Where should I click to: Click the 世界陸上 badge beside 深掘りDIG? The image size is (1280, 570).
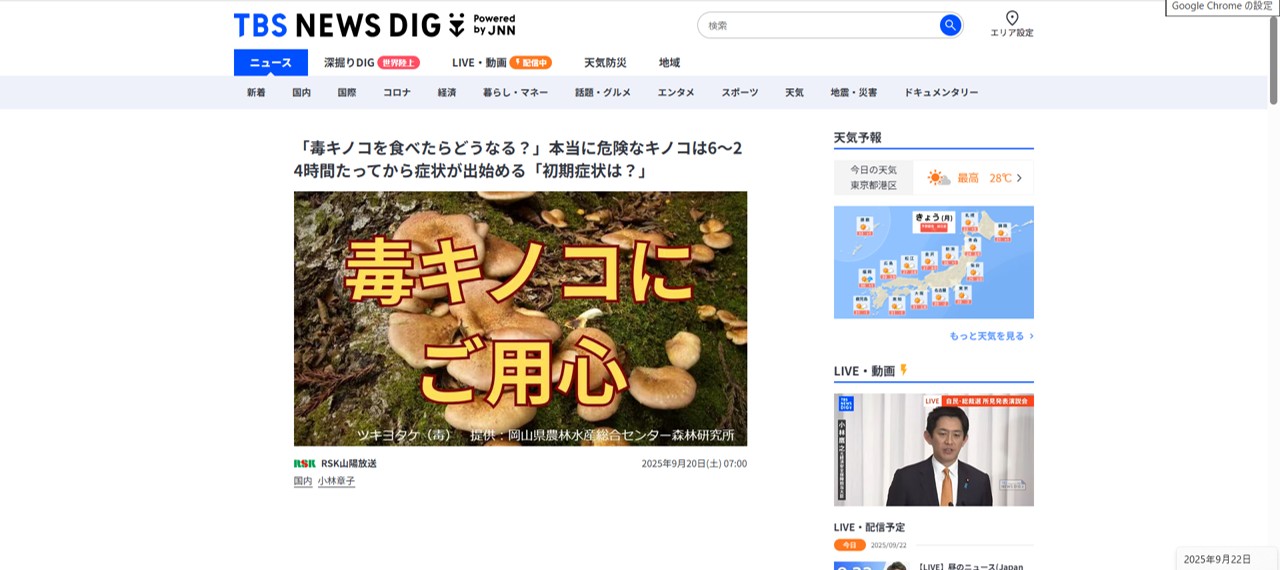pos(399,63)
